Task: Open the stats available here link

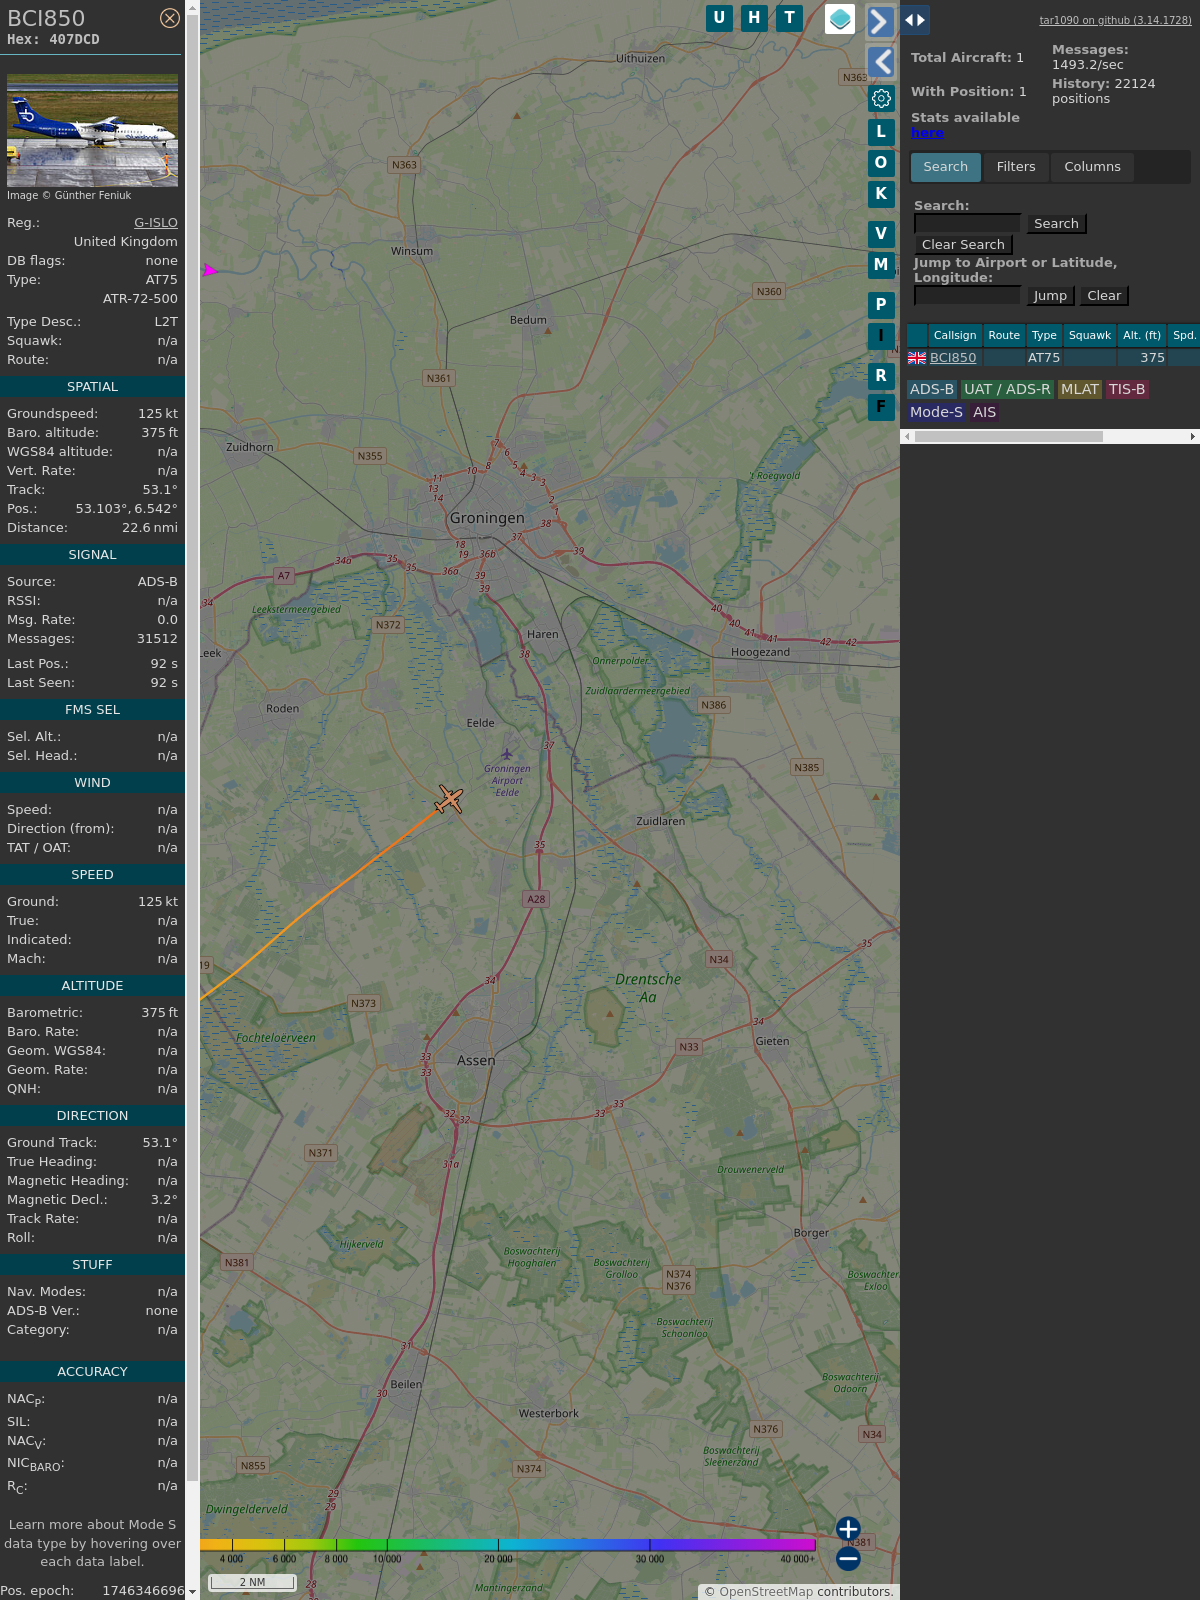Action: tap(927, 133)
